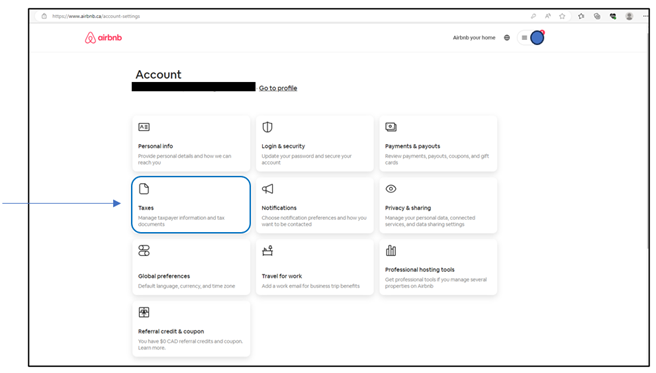Open the Notifications title
The image size is (656, 373).
[279, 208]
